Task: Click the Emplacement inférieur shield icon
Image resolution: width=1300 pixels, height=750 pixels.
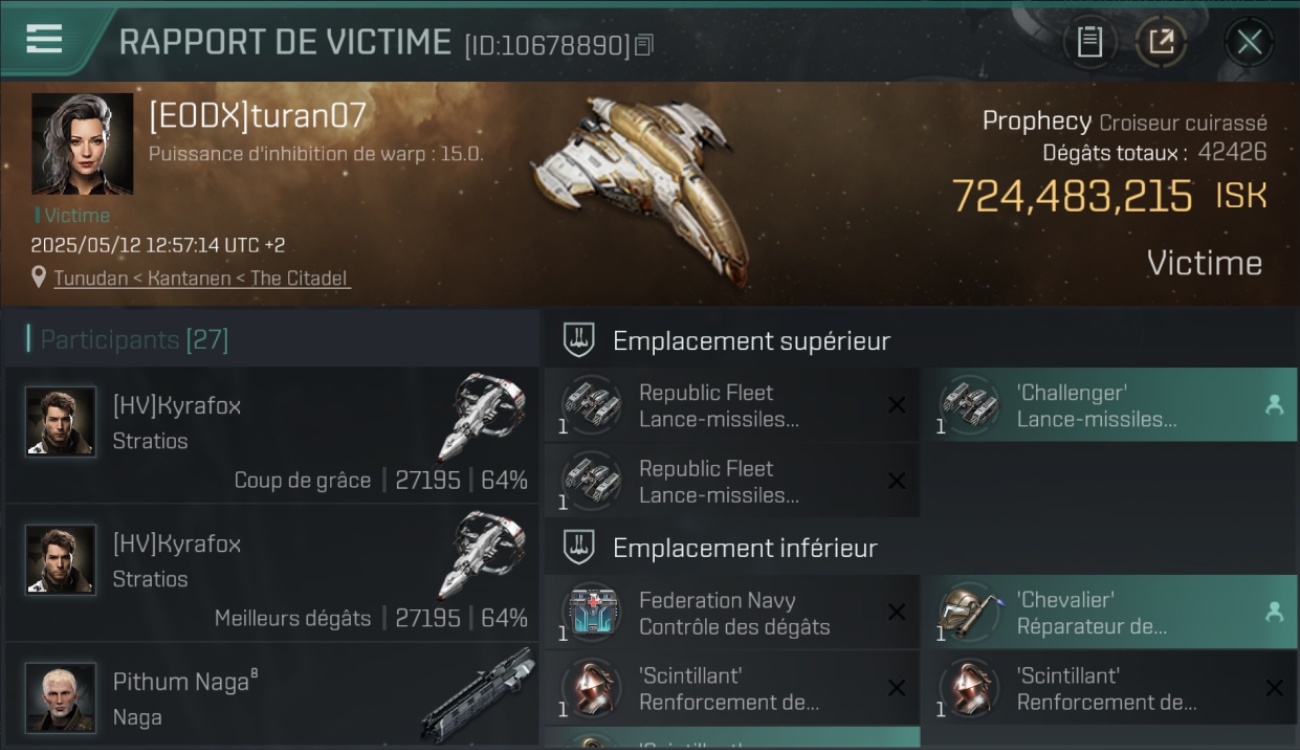Action: click(579, 547)
